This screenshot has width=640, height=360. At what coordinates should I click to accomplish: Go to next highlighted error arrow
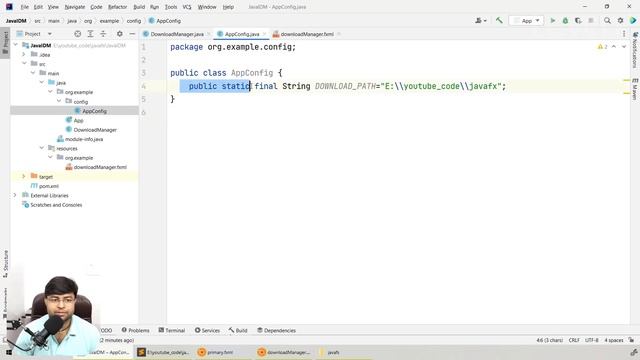624,47
